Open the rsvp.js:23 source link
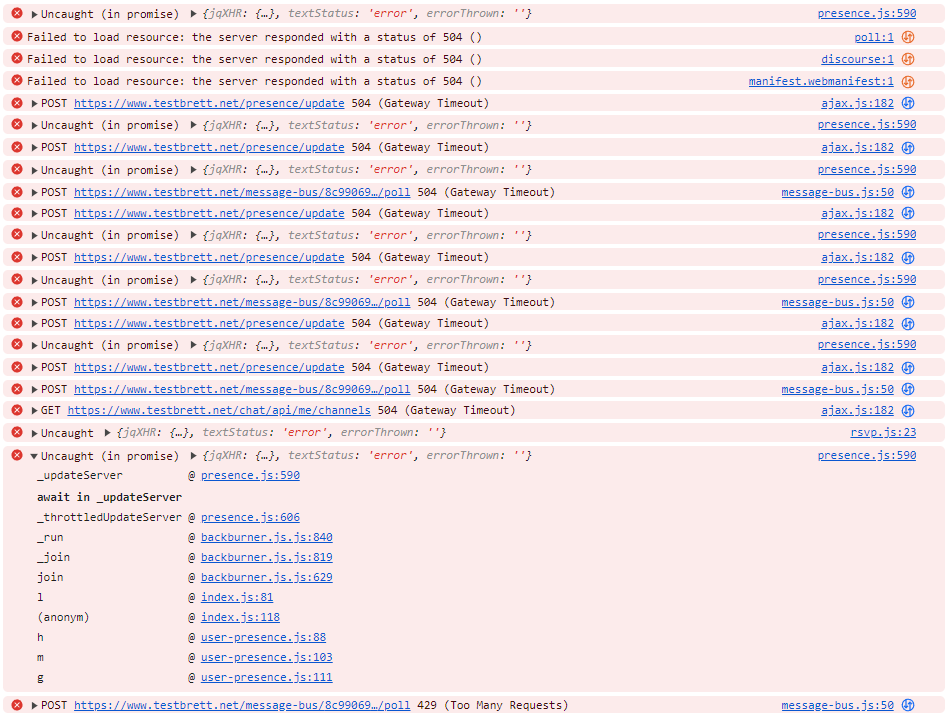Viewport: 947px width, 718px height. pos(883,432)
